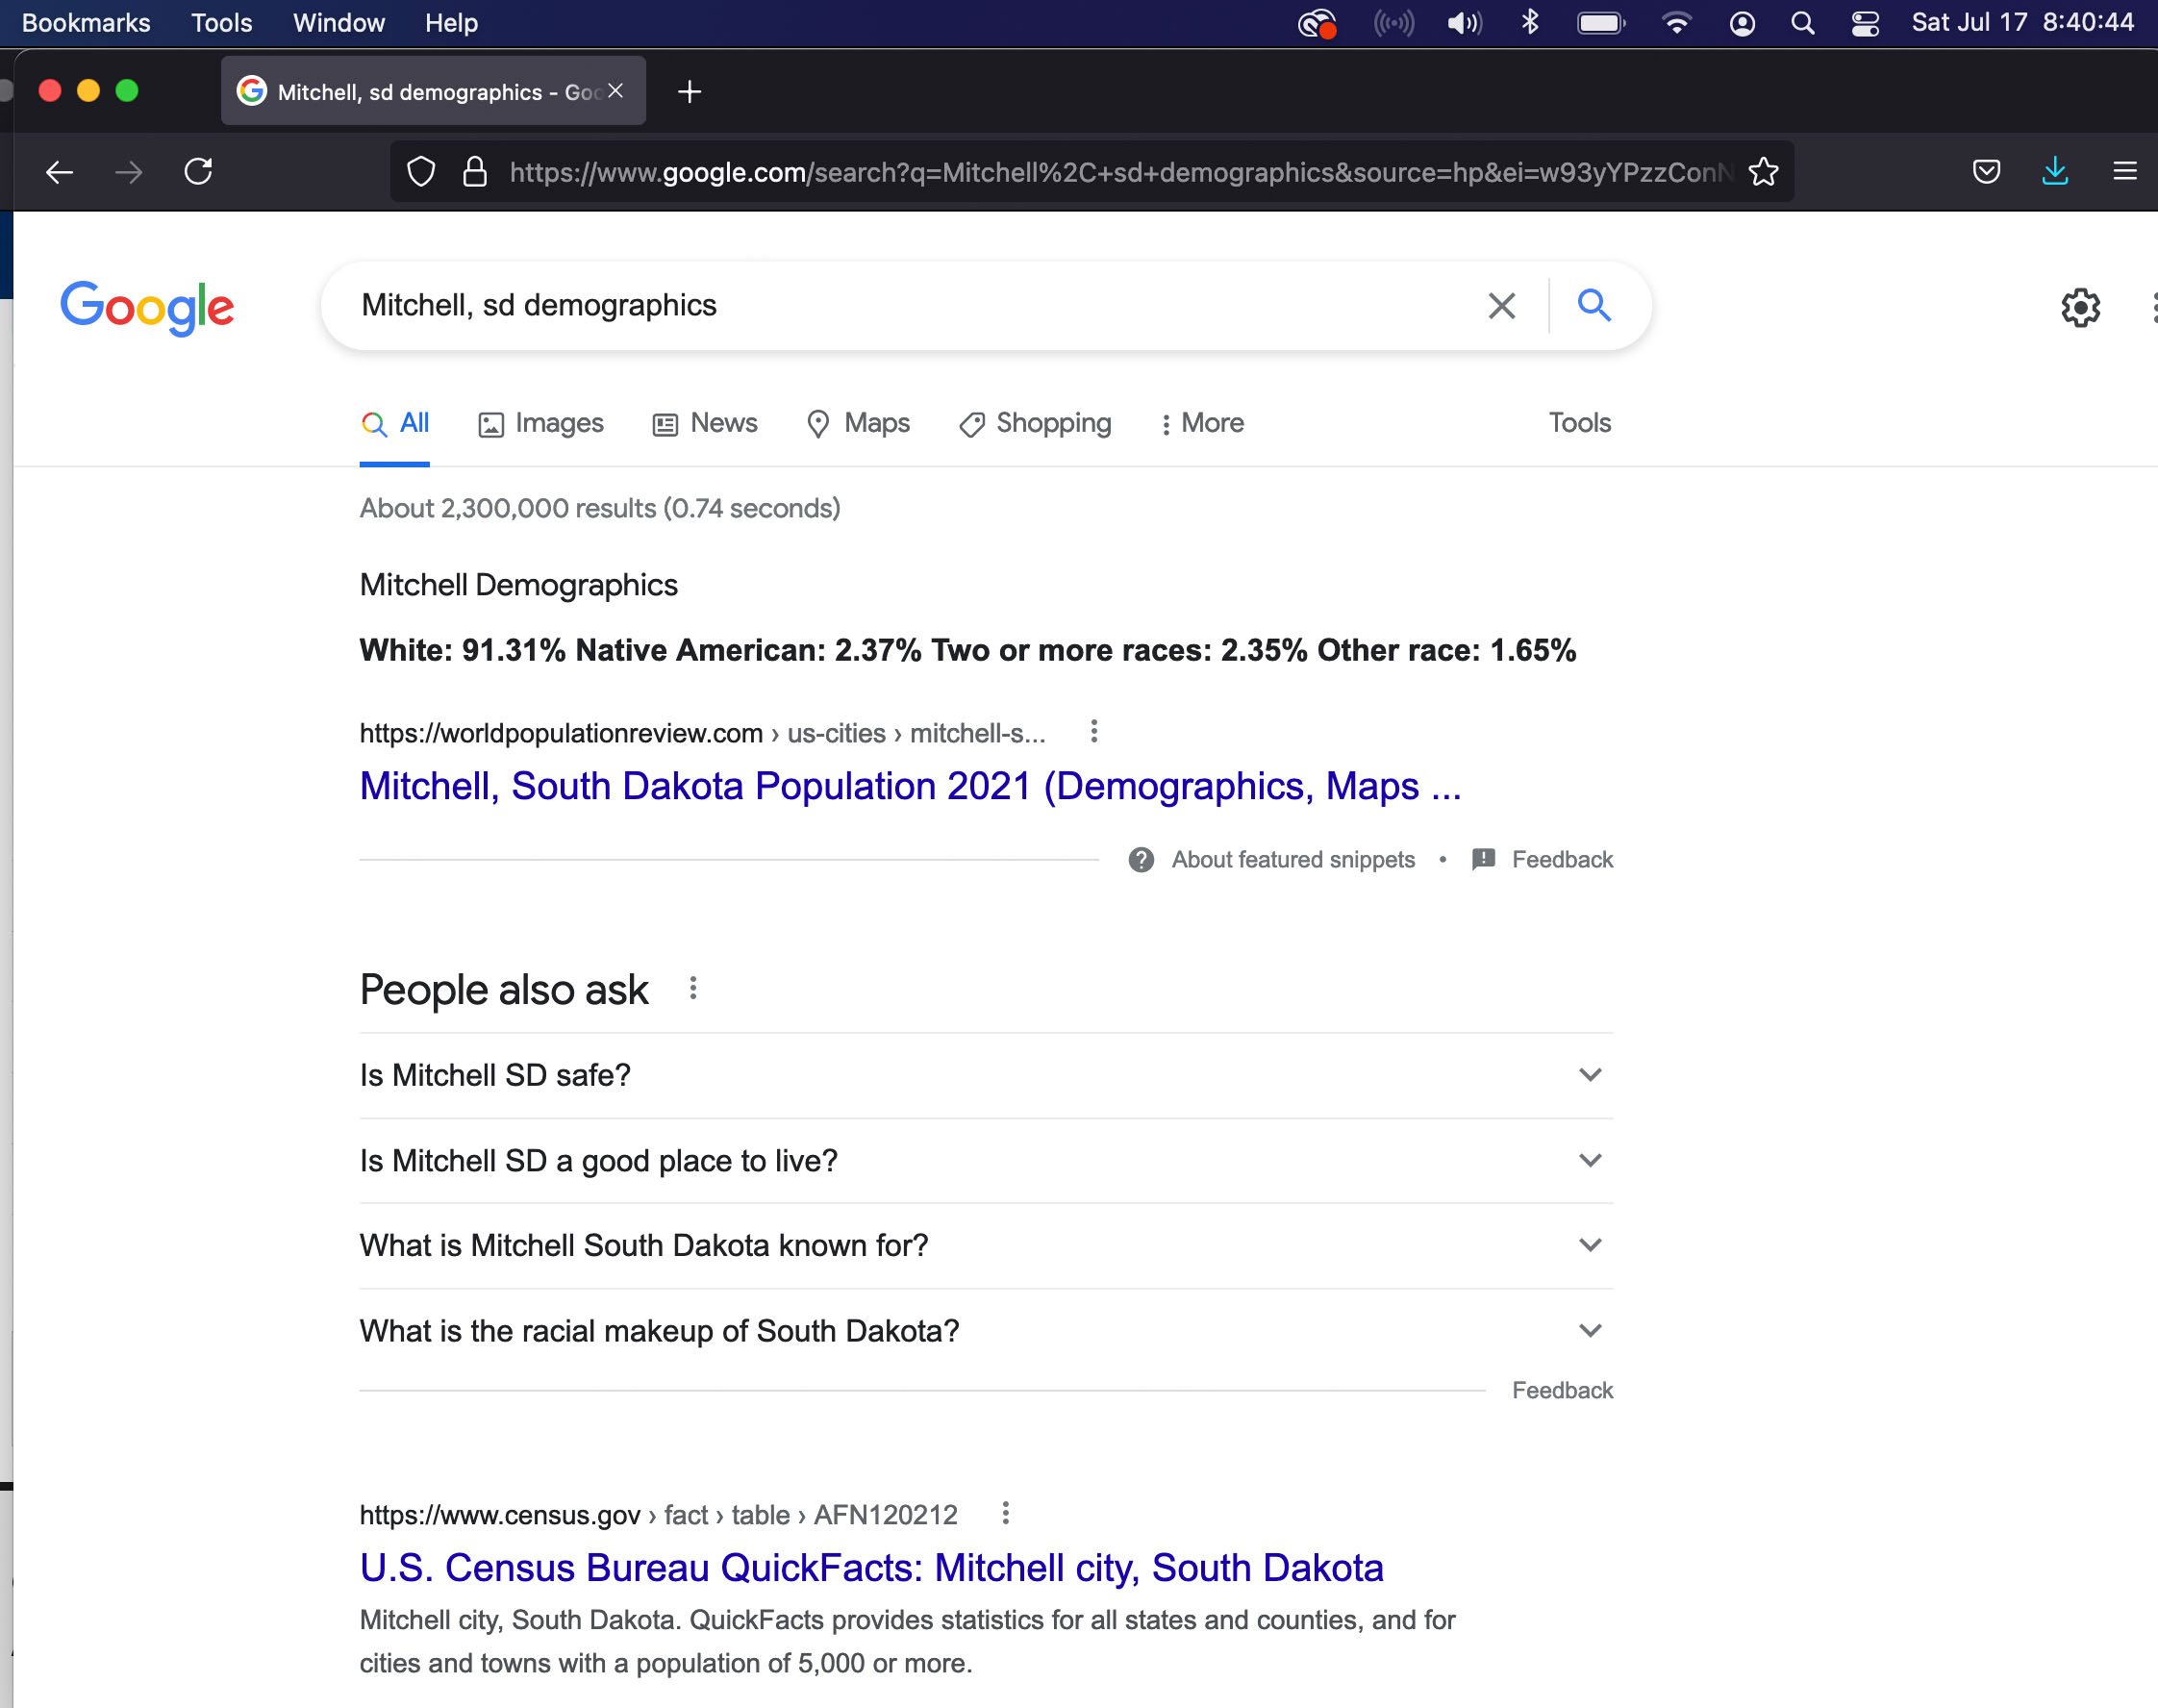2158x1708 pixels.
Task: Click the Bluetooth menu bar icon
Action: (x=1530, y=22)
